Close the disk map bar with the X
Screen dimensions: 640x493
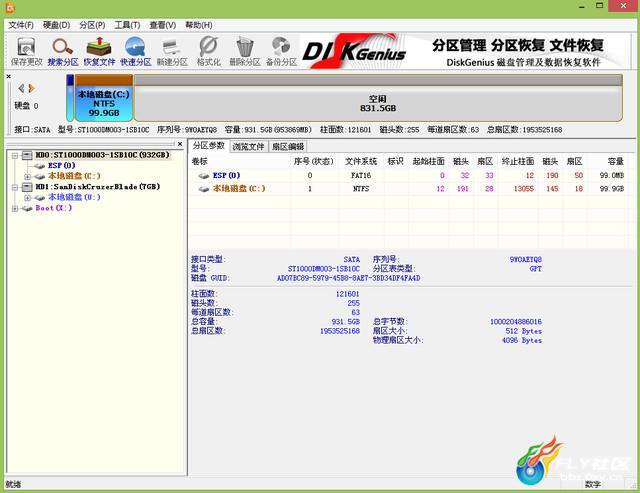click(9, 77)
